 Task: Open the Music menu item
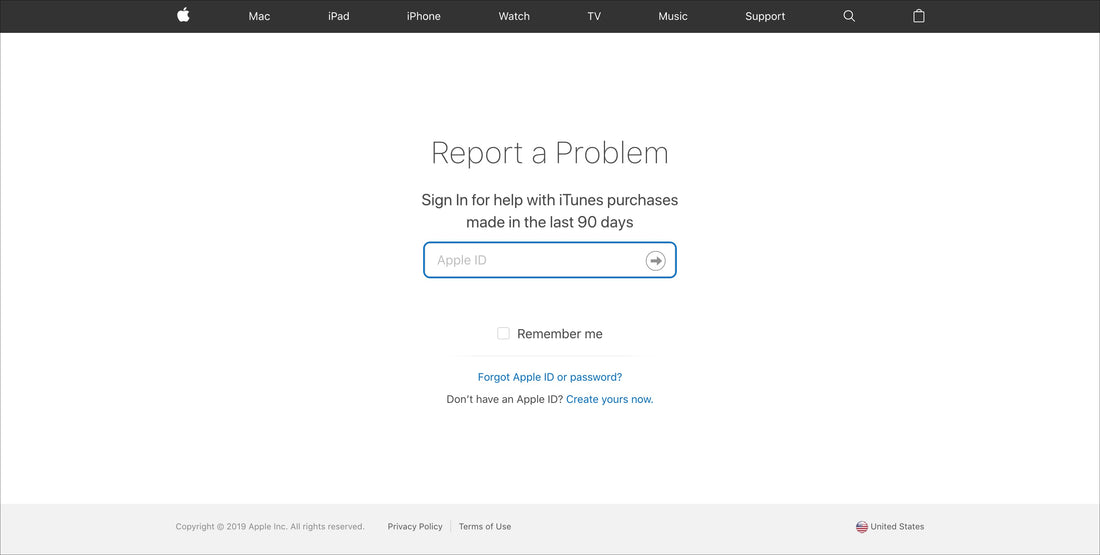click(x=673, y=16)
